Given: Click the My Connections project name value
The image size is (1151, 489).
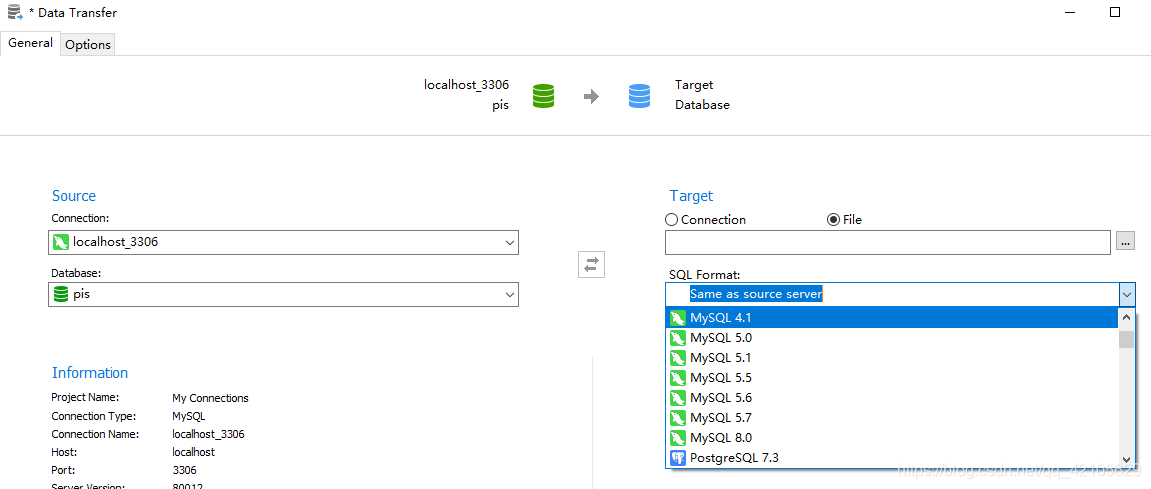Looking at the screenshot, I should [210, 398].
